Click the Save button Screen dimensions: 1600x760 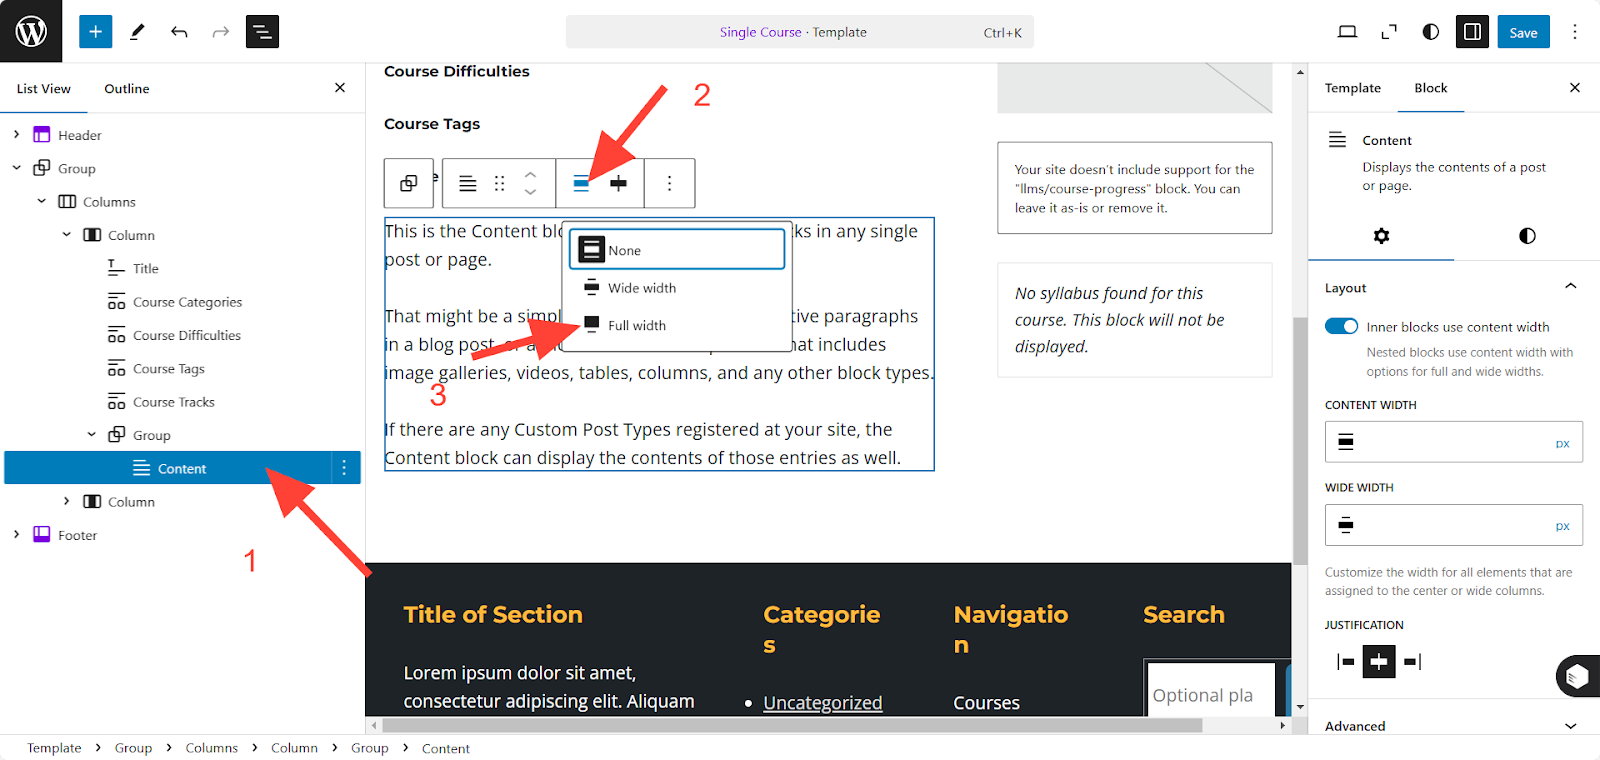(1523, 32)
